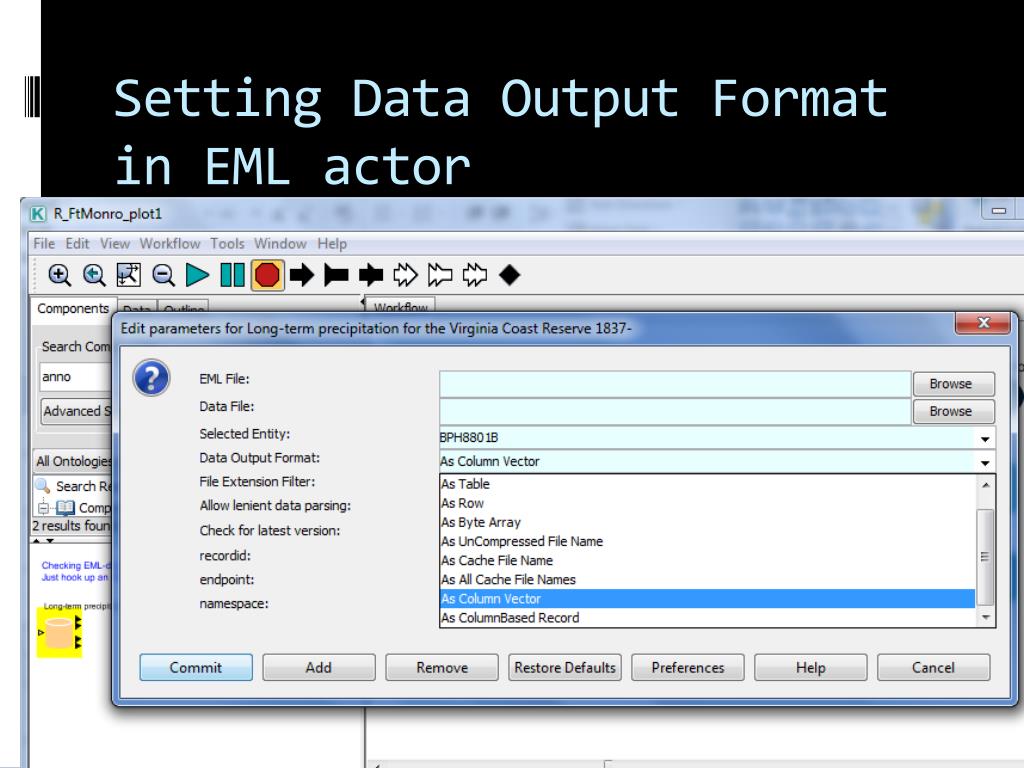The image size is (1024, 768).
Task: Open the Edit menu
Action: pyautogui.click(x=77, y=244)
